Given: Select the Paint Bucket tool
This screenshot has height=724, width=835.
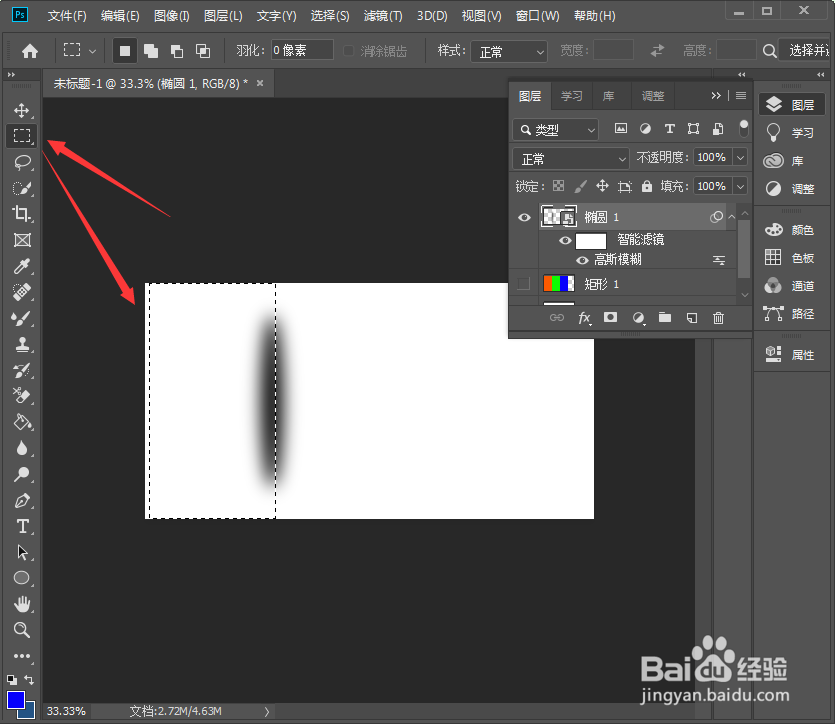Looking at the screenshot, I should tap(21, 422).
